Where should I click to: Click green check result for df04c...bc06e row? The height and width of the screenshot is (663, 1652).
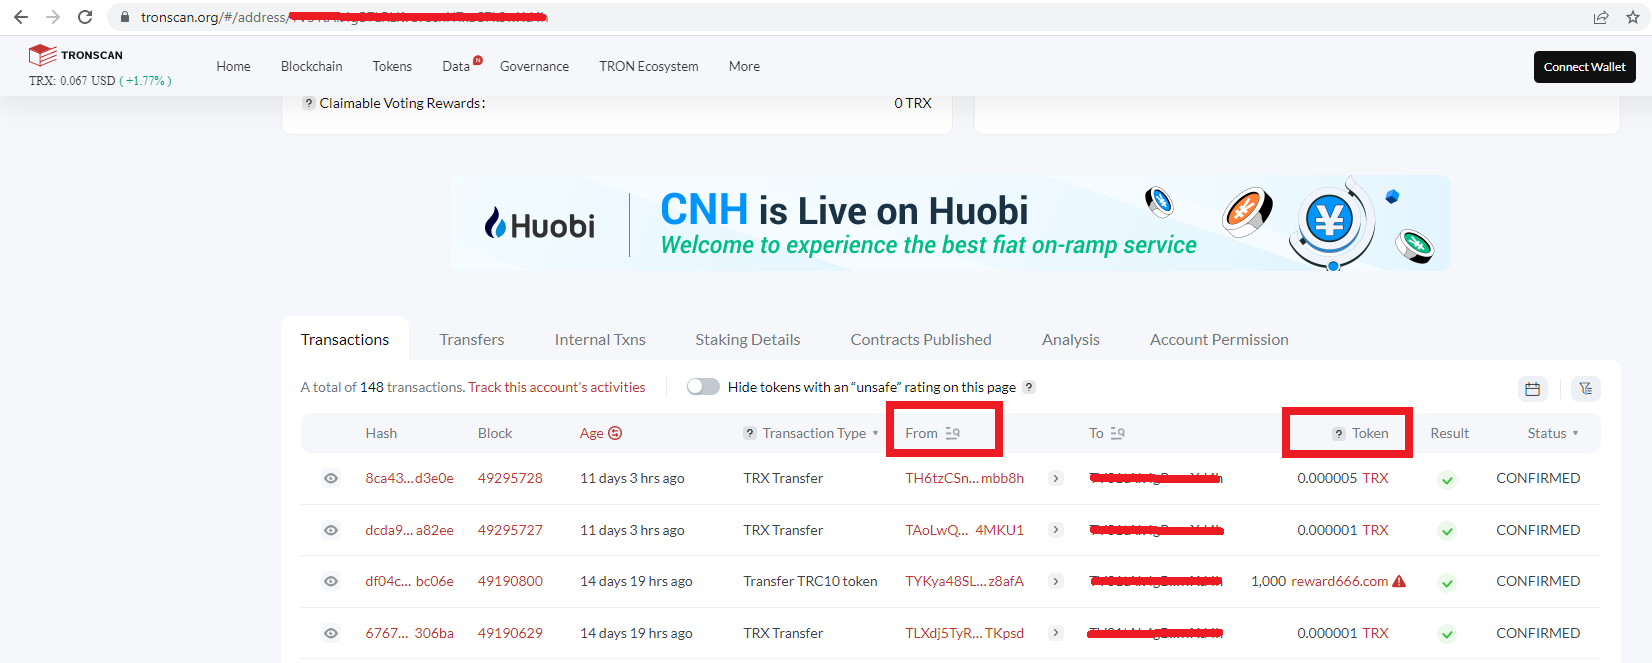click(1447, 582)
